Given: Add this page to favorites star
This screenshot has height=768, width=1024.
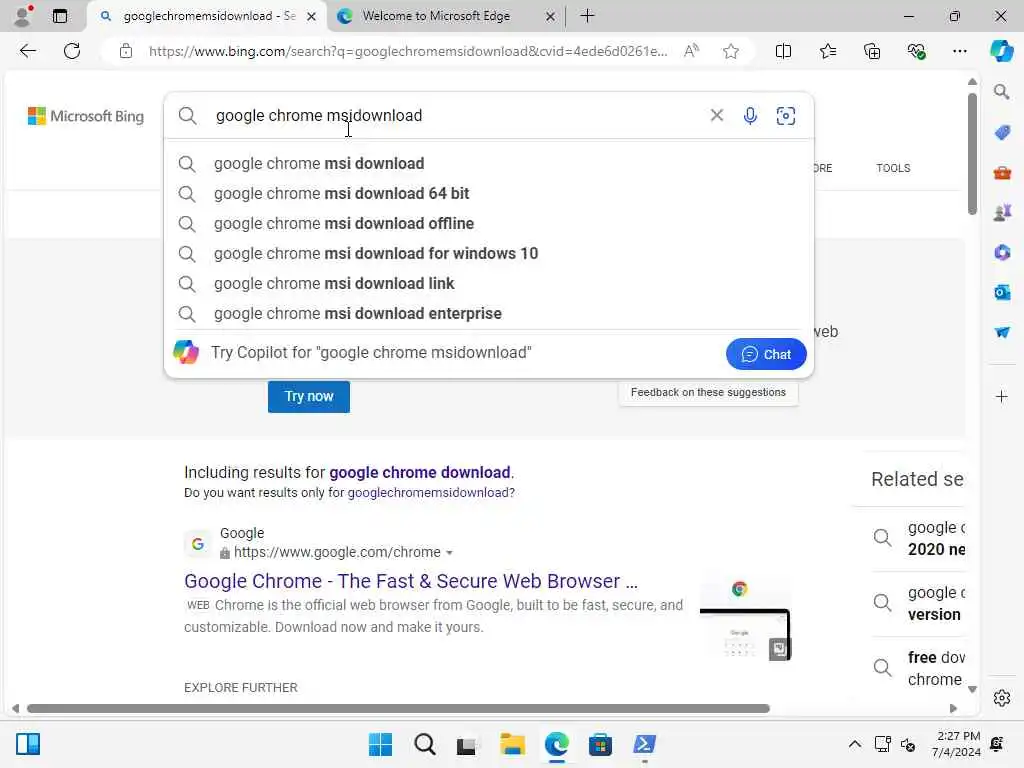Looking at the screenshot, I should tap(731, 51).
